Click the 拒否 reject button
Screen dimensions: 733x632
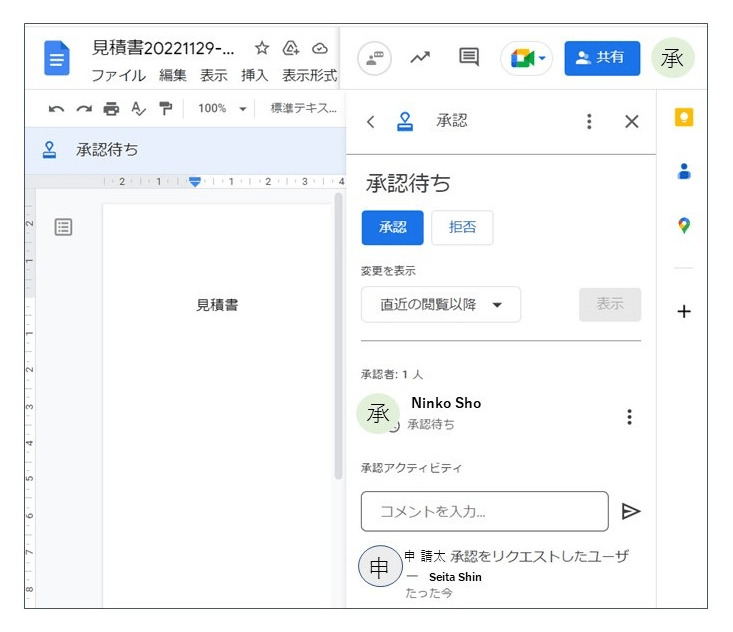click(462, 228)
